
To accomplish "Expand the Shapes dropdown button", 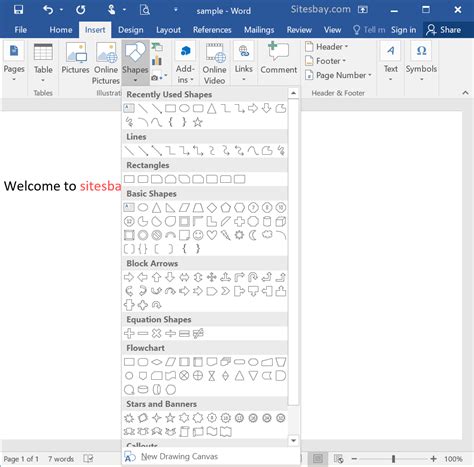I will [135, 63].
